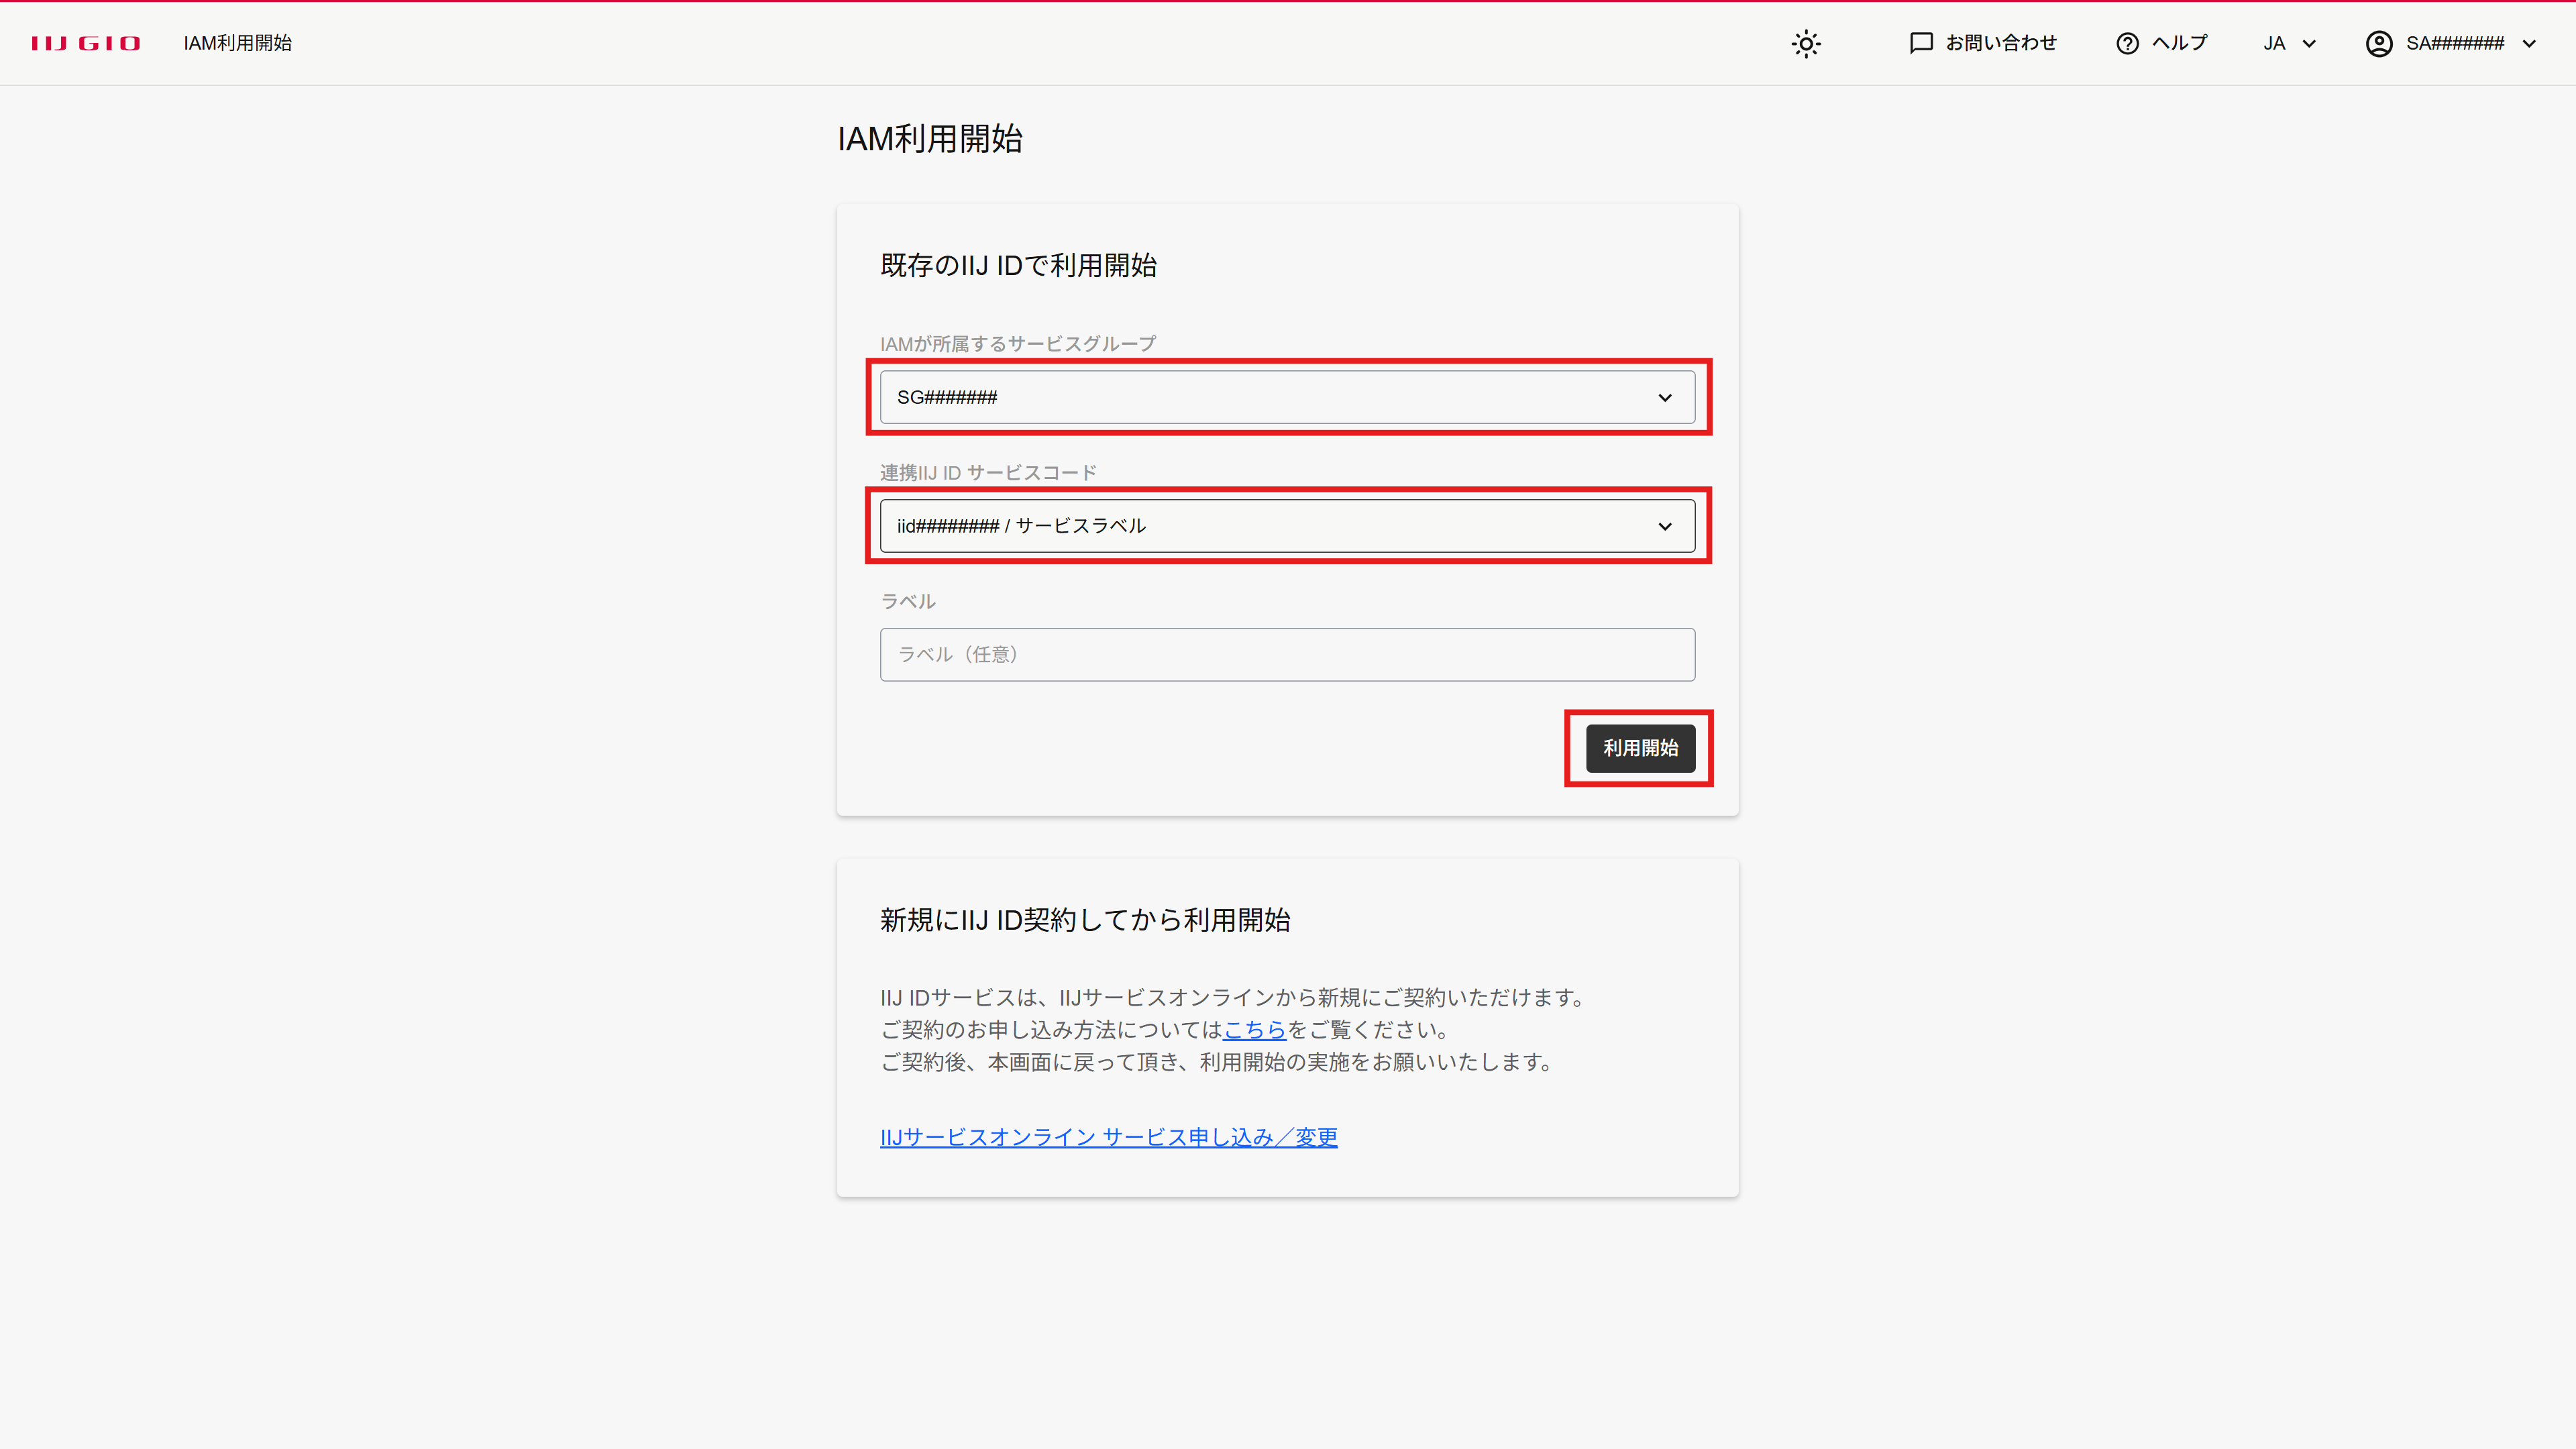Click the ヘルプ menu text
Screen dimensions: 2576x1449
(x=2180, y=43)
